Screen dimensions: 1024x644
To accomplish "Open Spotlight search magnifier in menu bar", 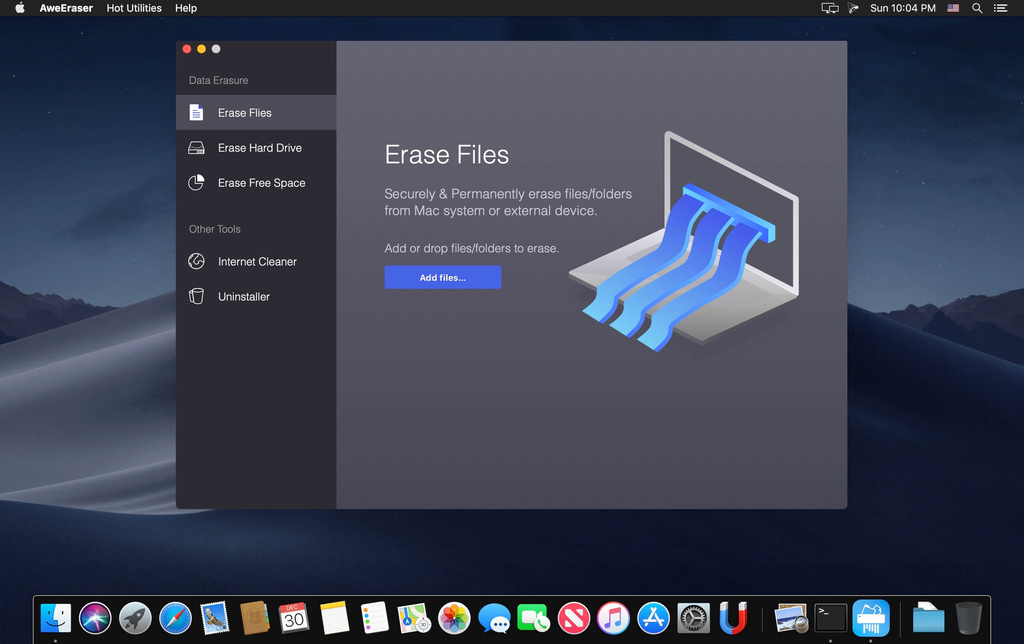I will 977,8.
